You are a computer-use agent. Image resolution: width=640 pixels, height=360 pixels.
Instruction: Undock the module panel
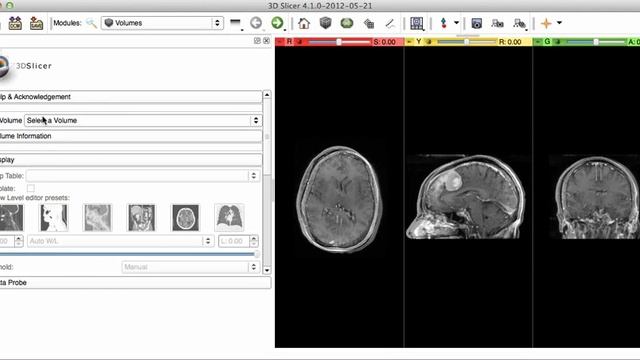coord(257,40)
